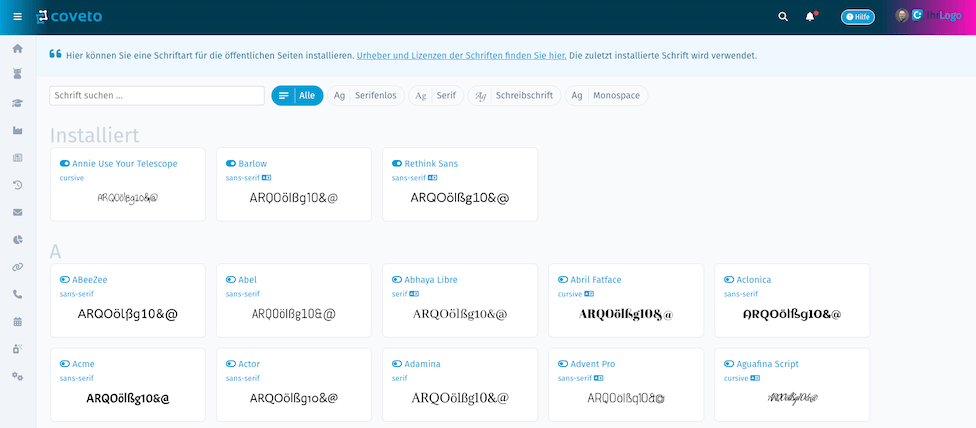Open the search magnifier in header

(x=783, y=17)
